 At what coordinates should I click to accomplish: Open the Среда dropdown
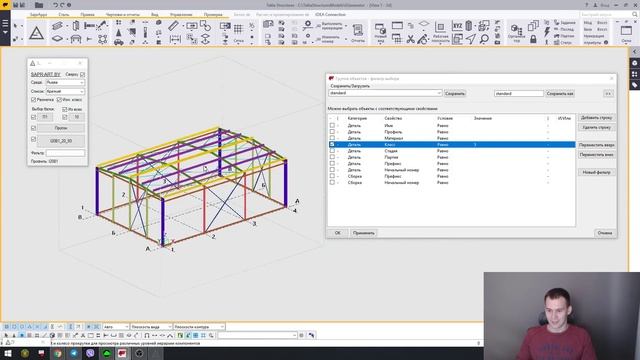coord(65,82)
